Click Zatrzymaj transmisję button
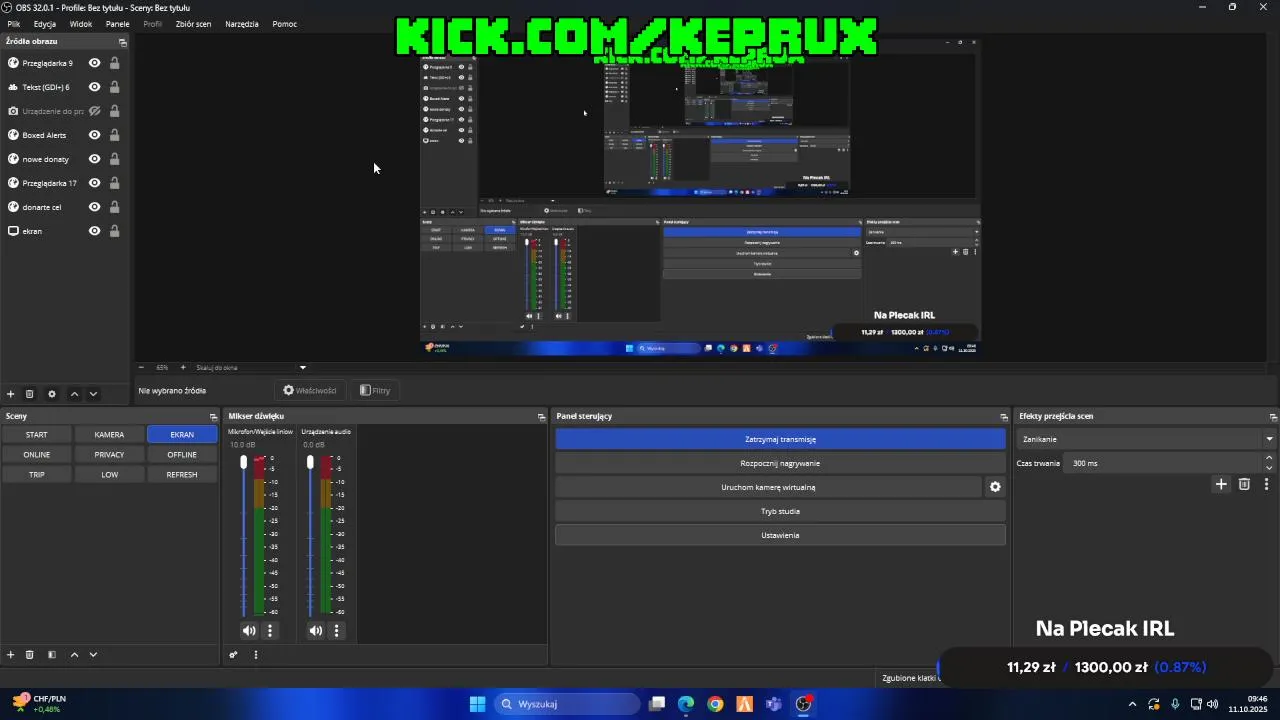This screenshot has height=720, width=1280. tap(780, 439)
